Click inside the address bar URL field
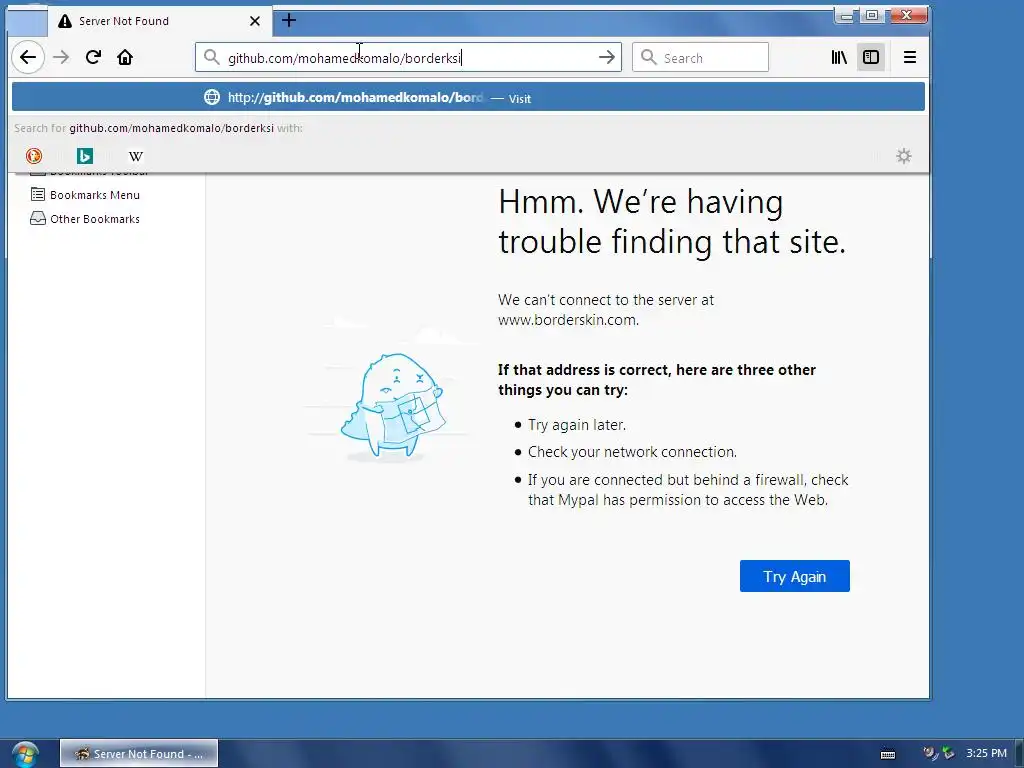This screenshot has height=768, width=1024. coord(409,58)
